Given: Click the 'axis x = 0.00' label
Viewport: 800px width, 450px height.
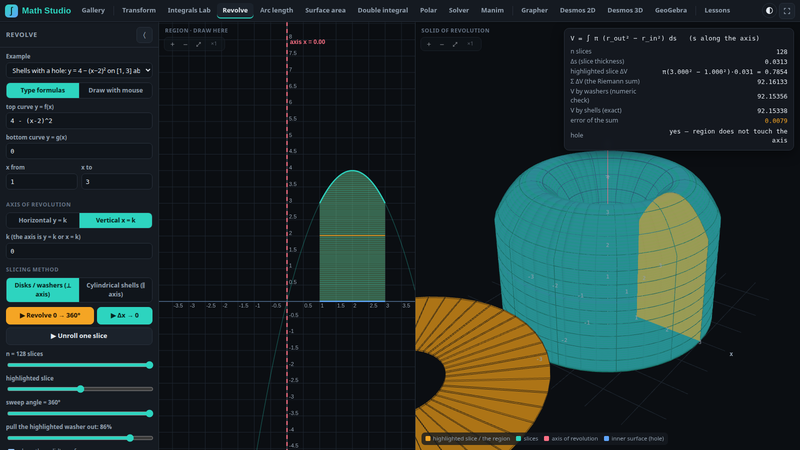Looking at the screenshot, I should 307,42.
